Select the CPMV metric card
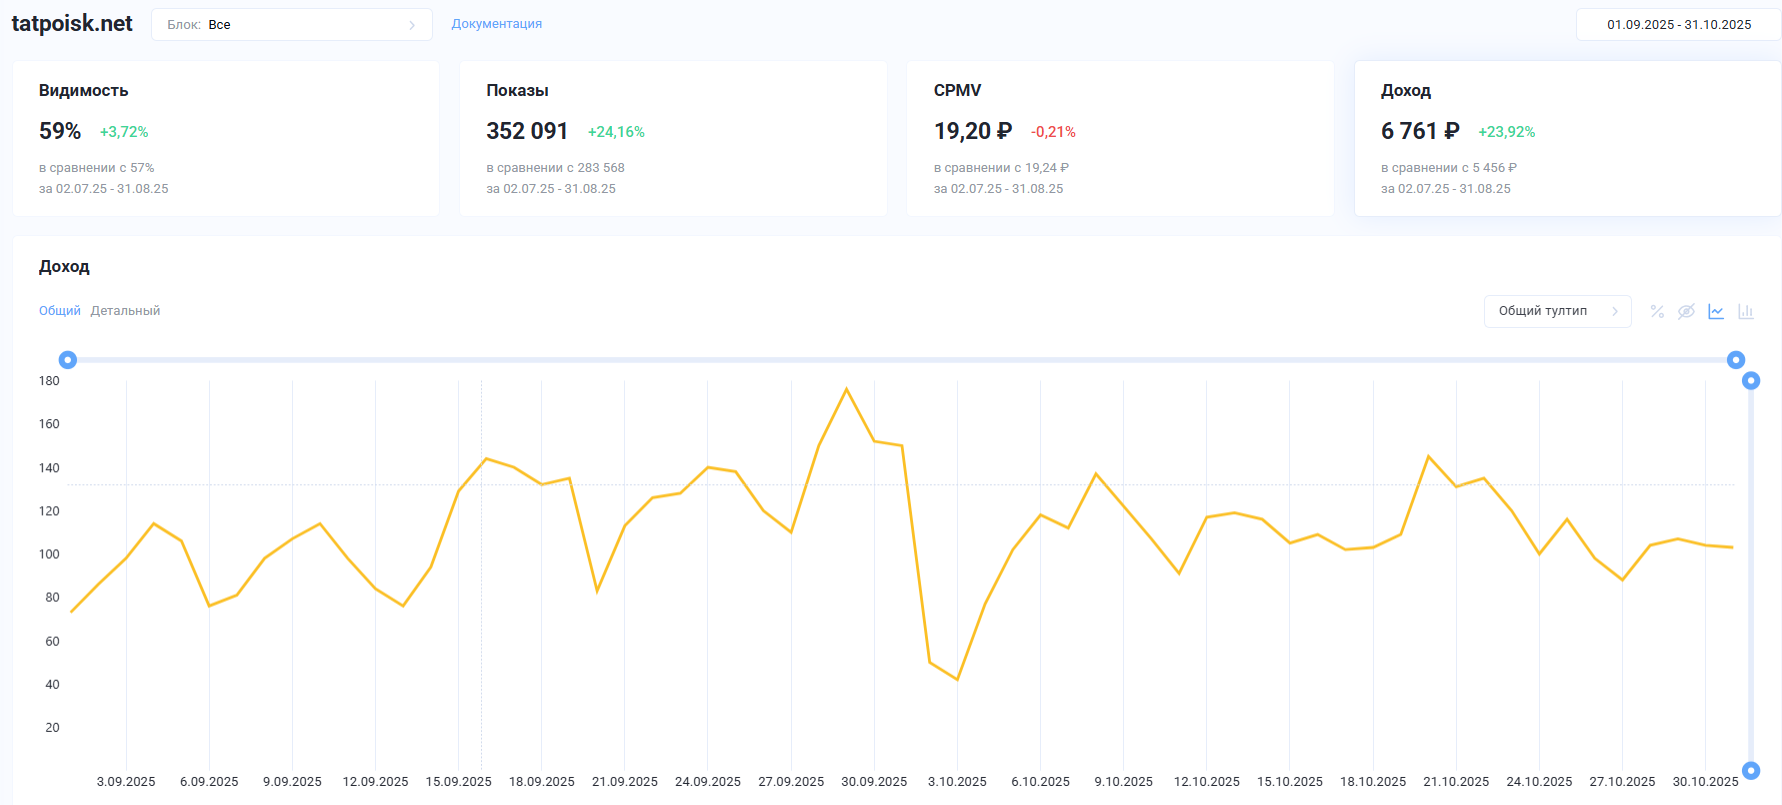This screenshot has height=805, width=1782. 1120,139
